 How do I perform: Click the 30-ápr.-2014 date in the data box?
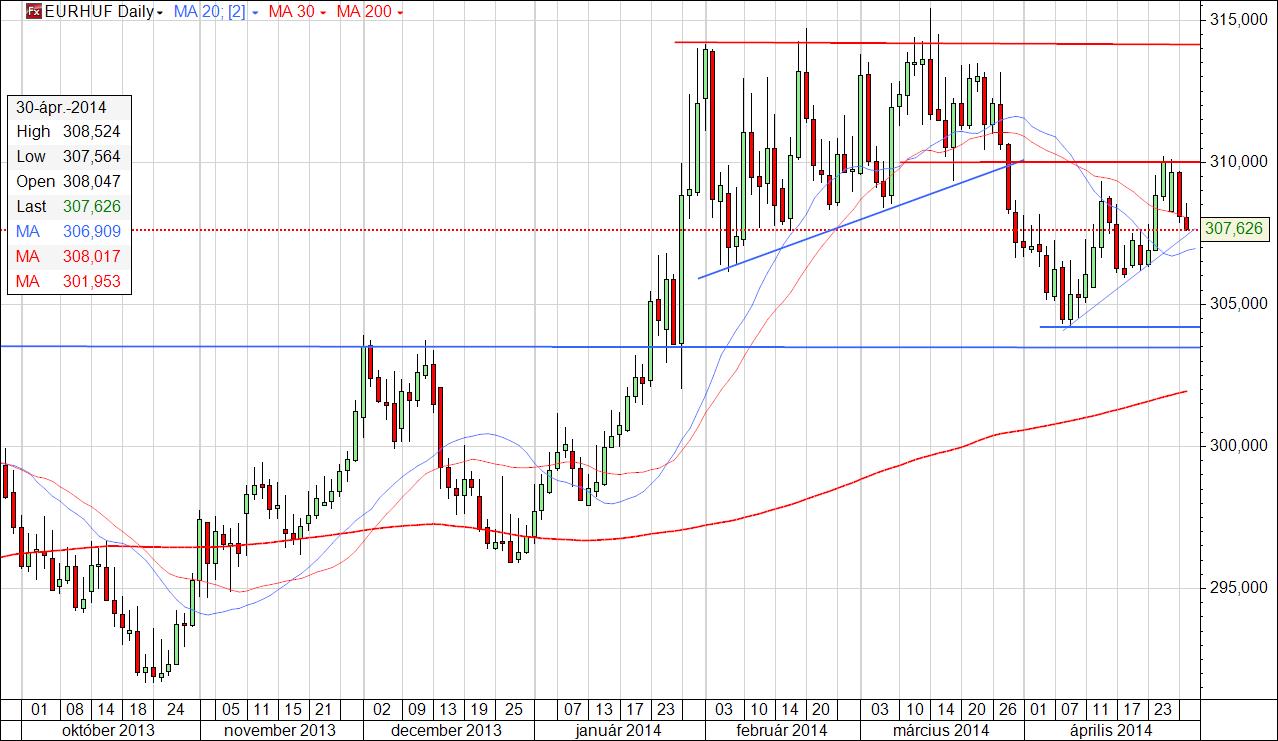point(60,107)
